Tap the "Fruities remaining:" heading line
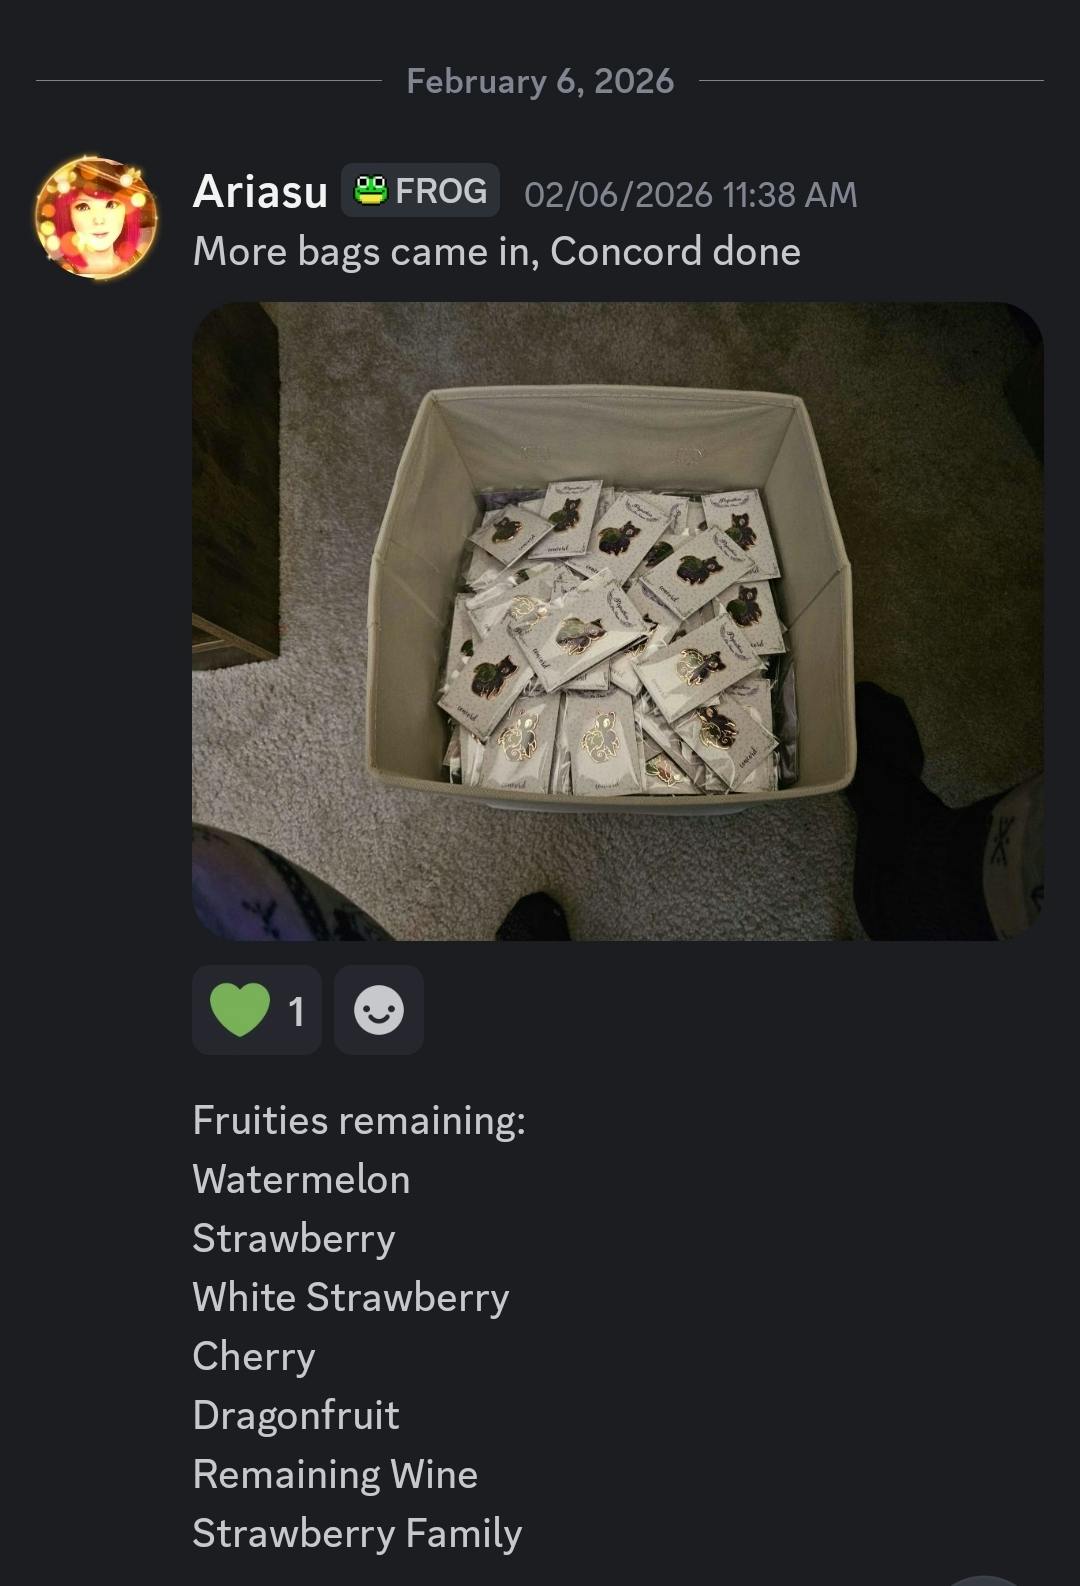This screenshot has width=1080, height=1586. [x=358, y=1120]
